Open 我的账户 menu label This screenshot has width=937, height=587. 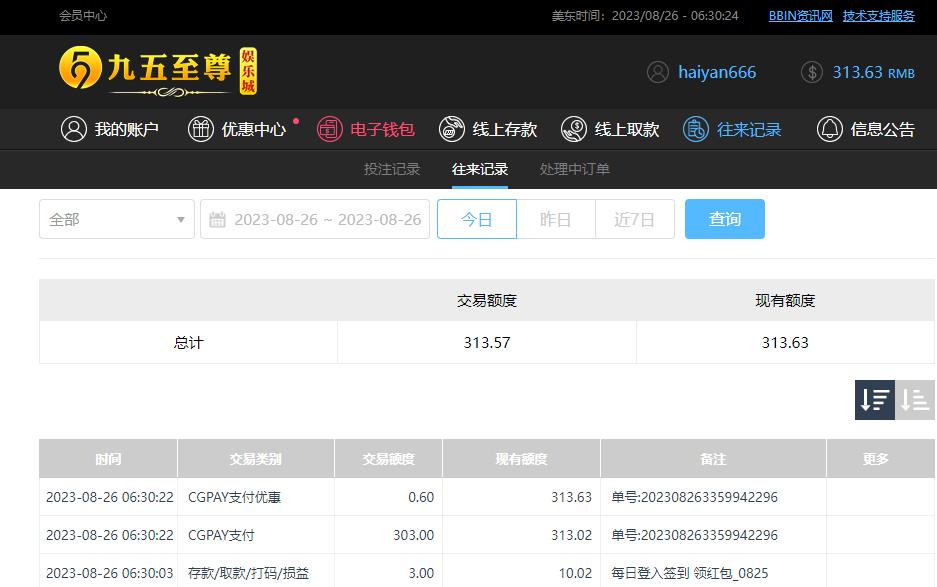[126, 129]
